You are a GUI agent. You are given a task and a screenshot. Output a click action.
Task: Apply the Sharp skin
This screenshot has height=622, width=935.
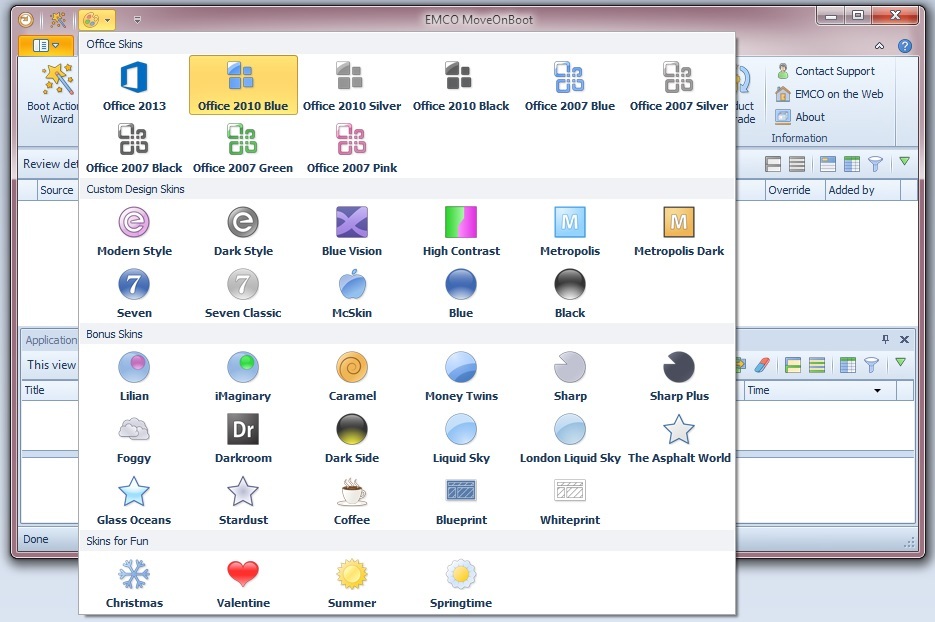click(x=570, y=376)
